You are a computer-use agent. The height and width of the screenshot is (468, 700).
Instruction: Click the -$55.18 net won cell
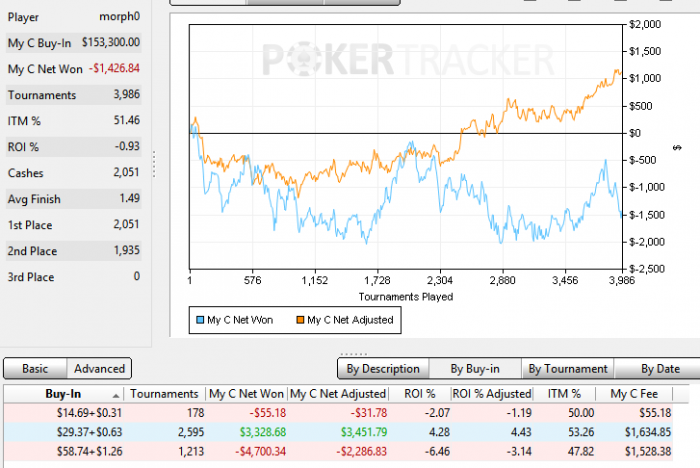(267, 413)
